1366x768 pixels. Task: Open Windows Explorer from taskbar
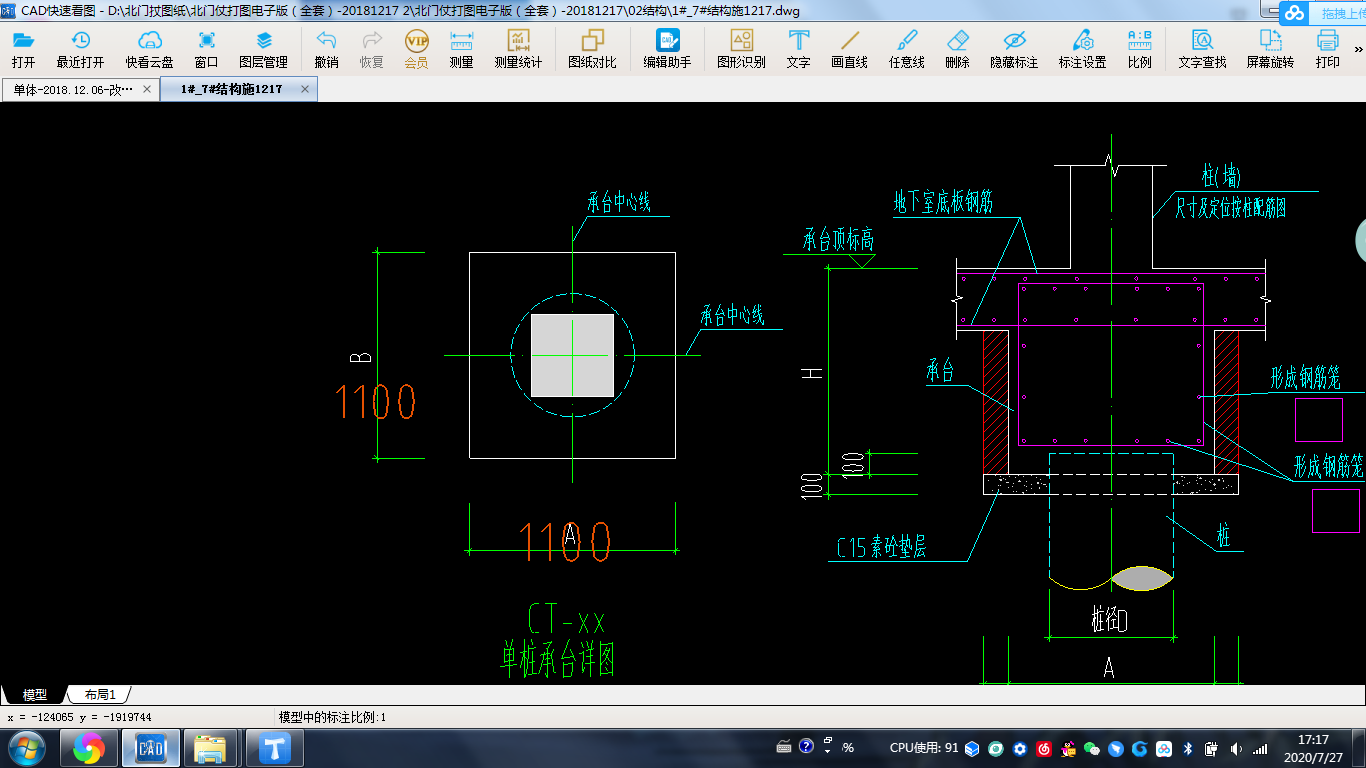pos(210,748)
